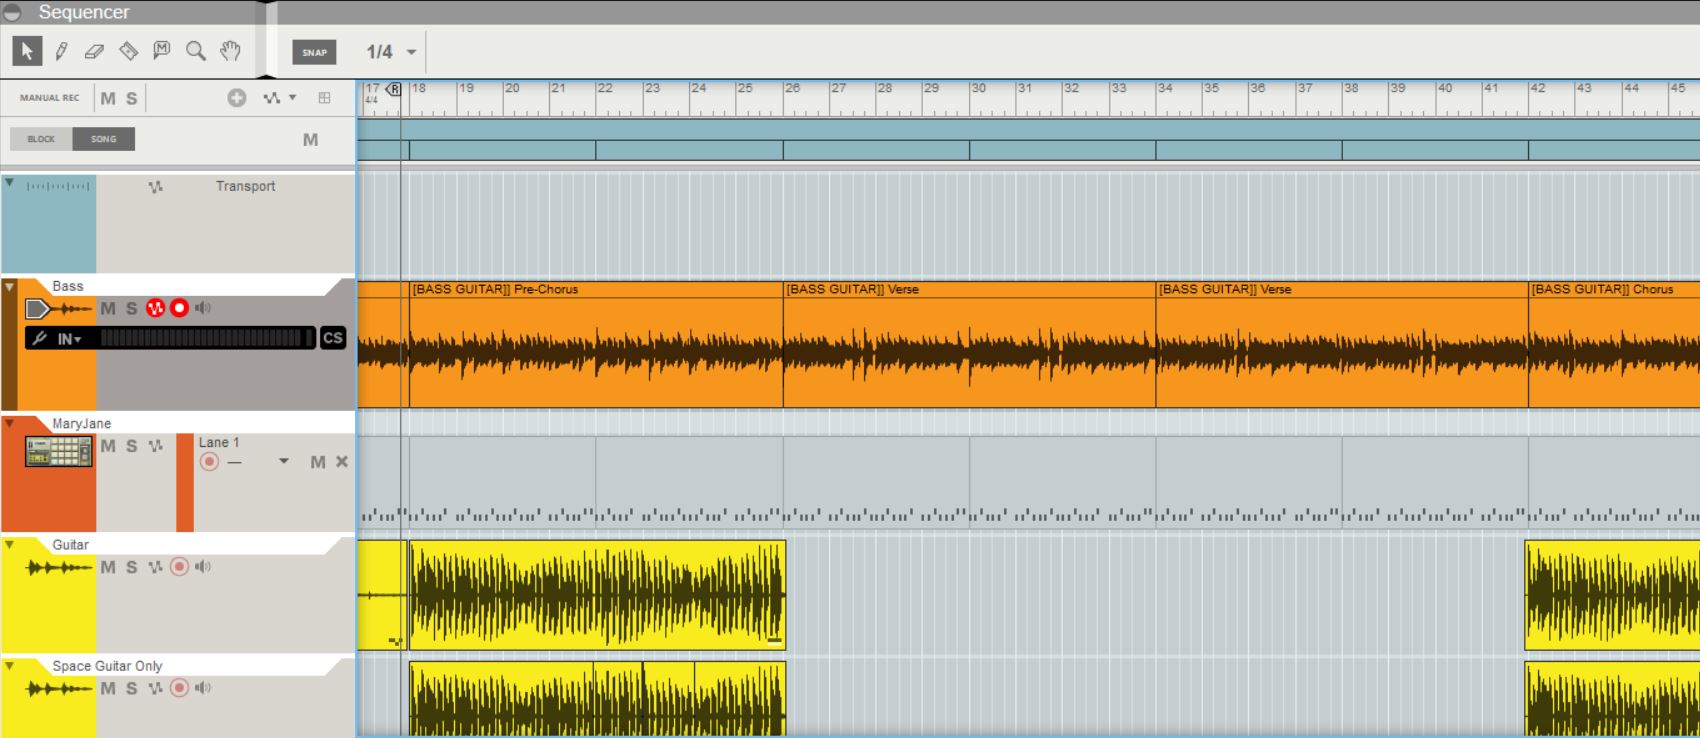Toggle Space Guitar Only monitoring speaker
Image resolution: width=1700 pixels, height=738 pixels.
tap(203, 688)
